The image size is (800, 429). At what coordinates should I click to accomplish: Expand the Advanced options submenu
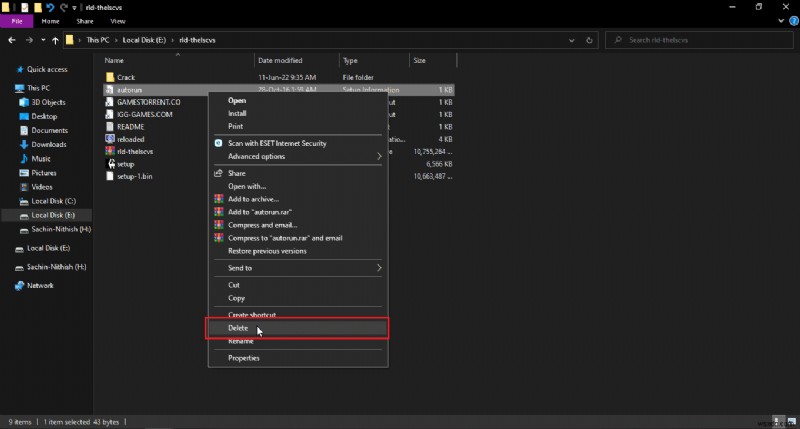[x=298, y=157]
